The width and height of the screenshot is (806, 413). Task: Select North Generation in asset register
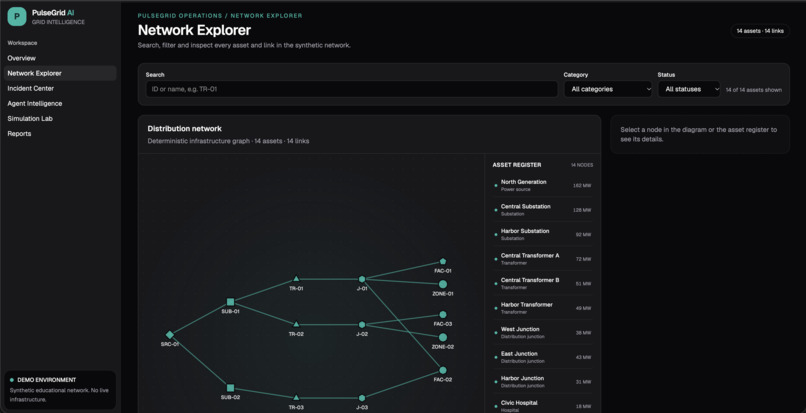(x=543, y=185)
